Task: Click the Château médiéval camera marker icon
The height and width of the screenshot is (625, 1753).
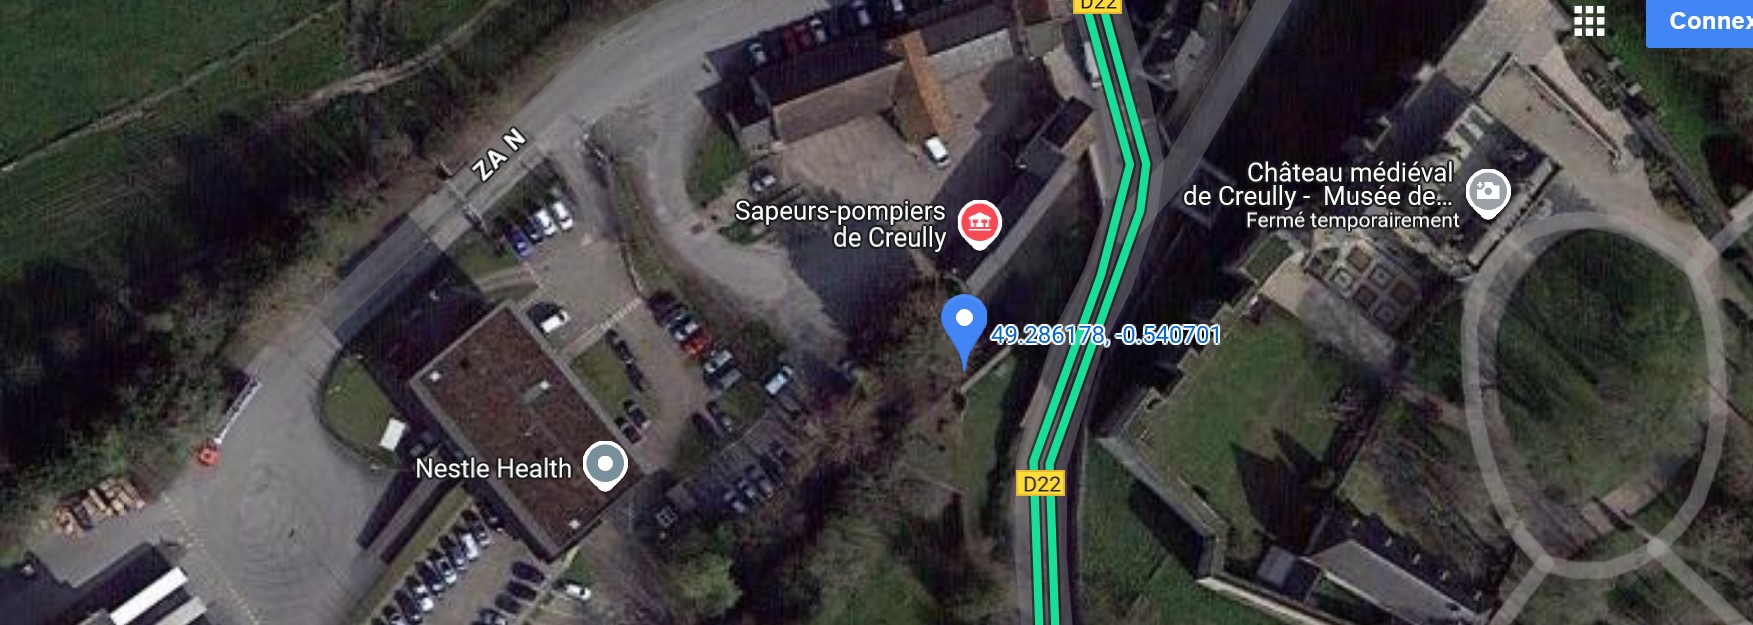Action: 1487,193
